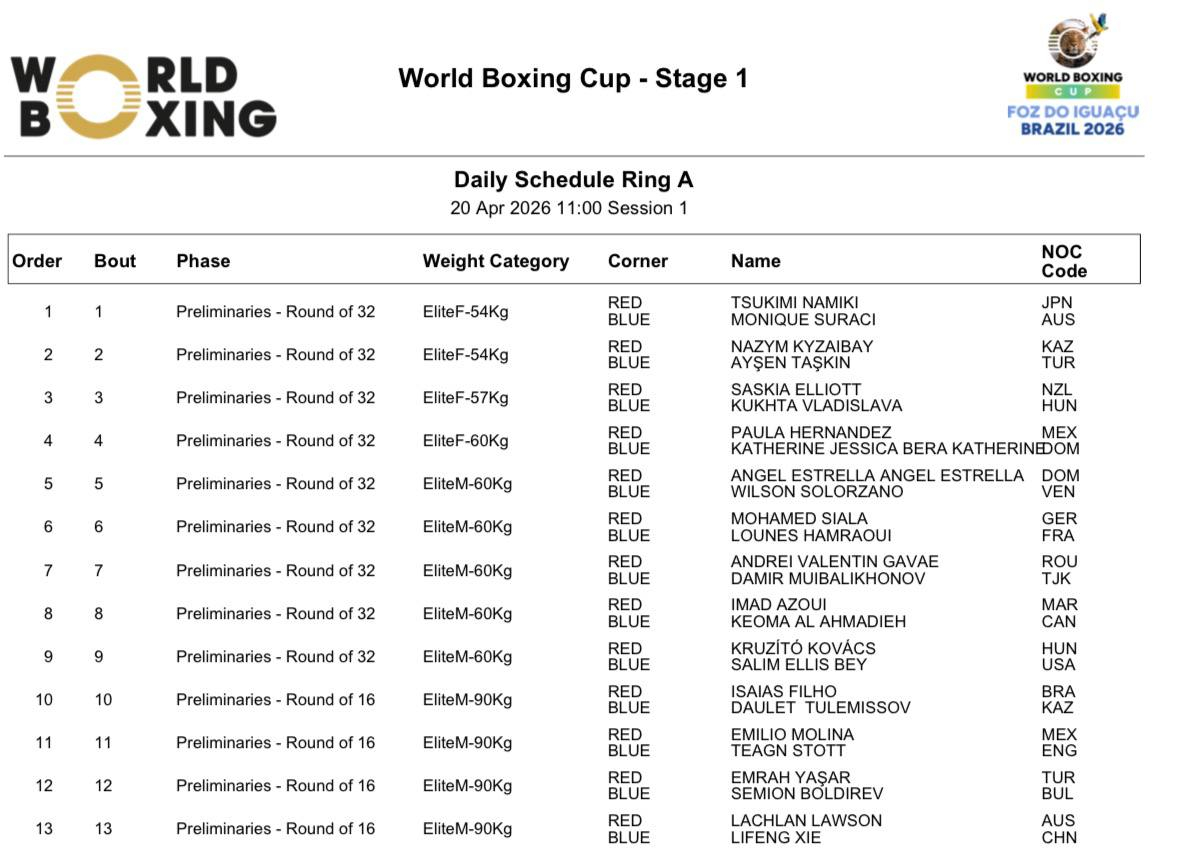The image size is (1183, 867).
Task: Select the name DAULET TULEMISSOV
Action: pyautogui.click(x=820, y=708)
